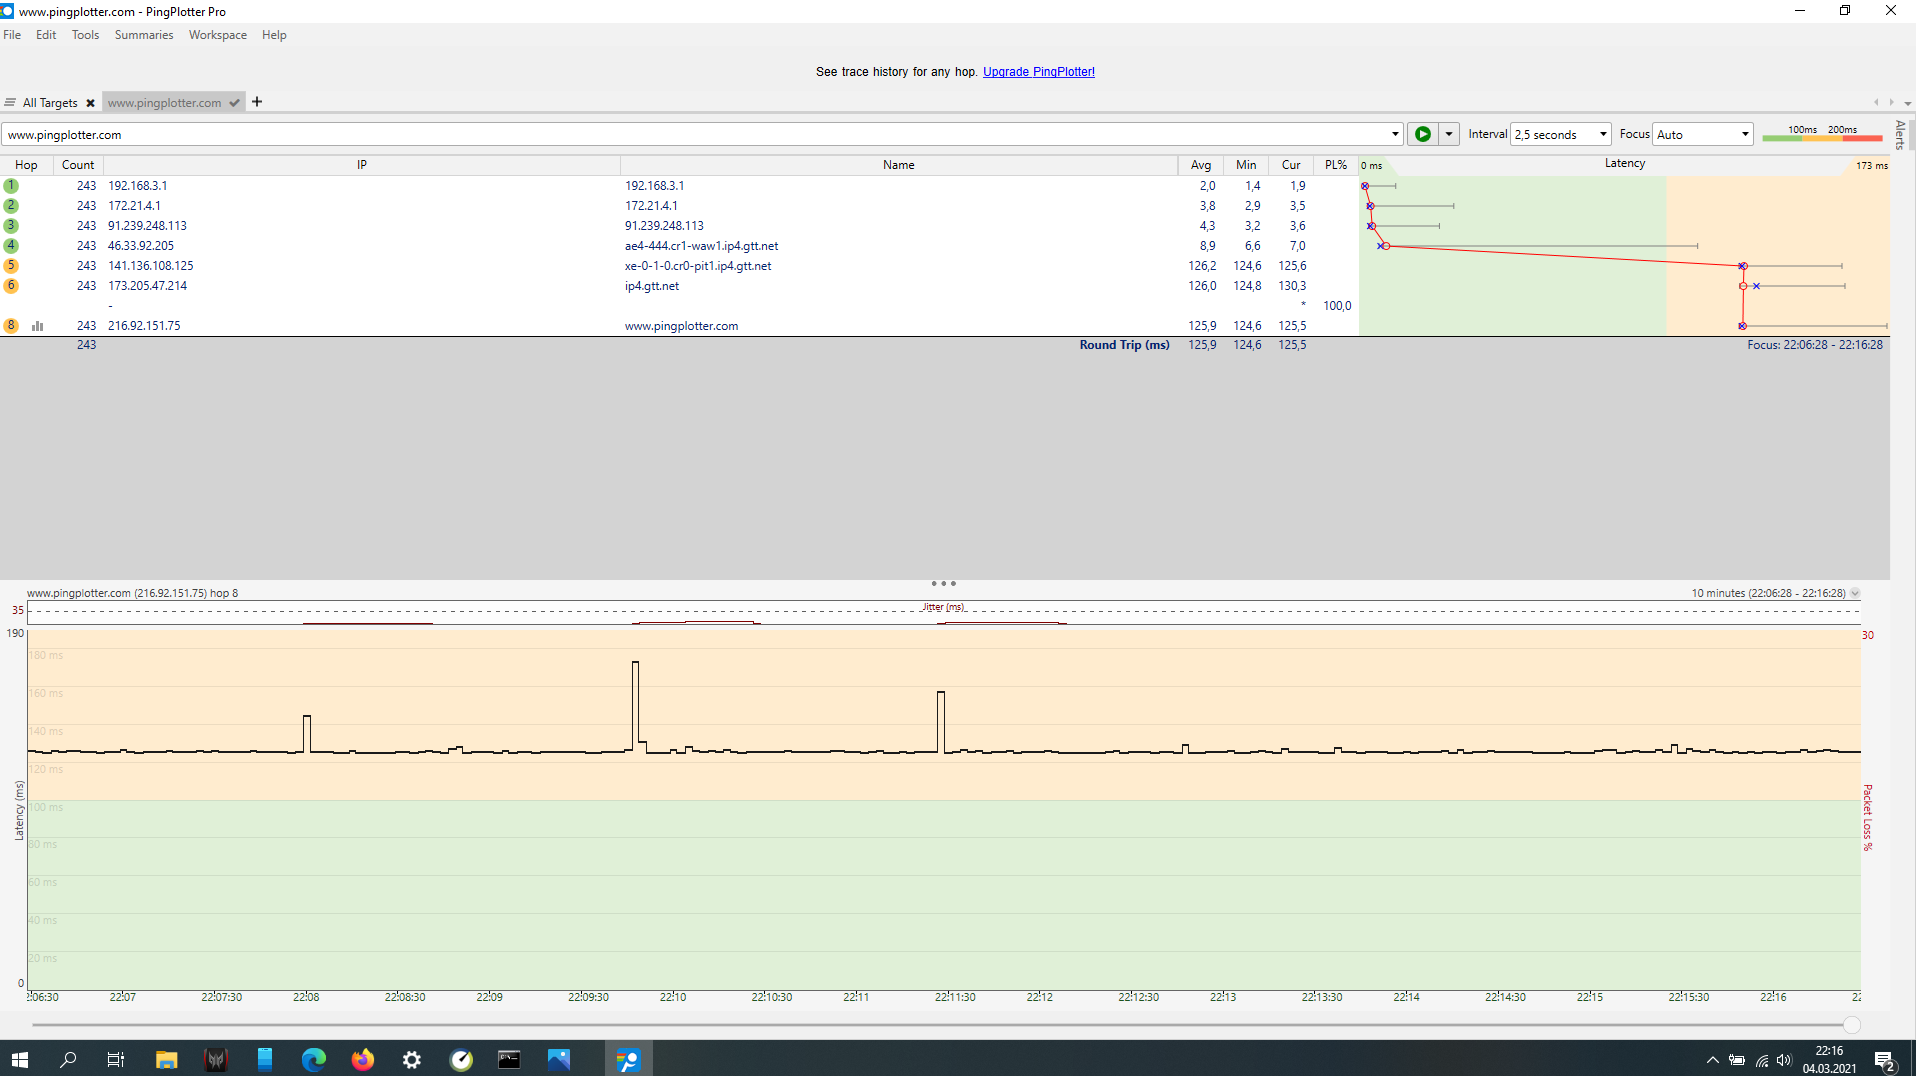The height and width of the screenshot is (1076, 1916).
Task: Open Windows Search from the taskbar
Action: pos(68,1059)
